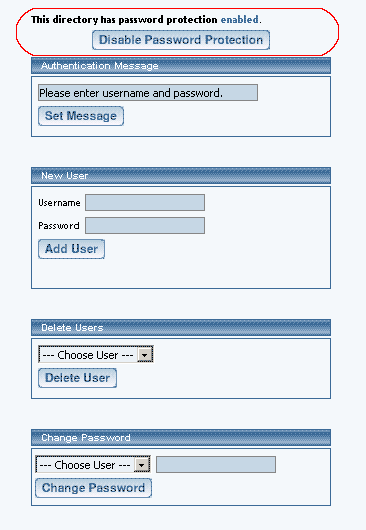Click the Add User button
Screen dimensions: 366x530
click(71, 249)
